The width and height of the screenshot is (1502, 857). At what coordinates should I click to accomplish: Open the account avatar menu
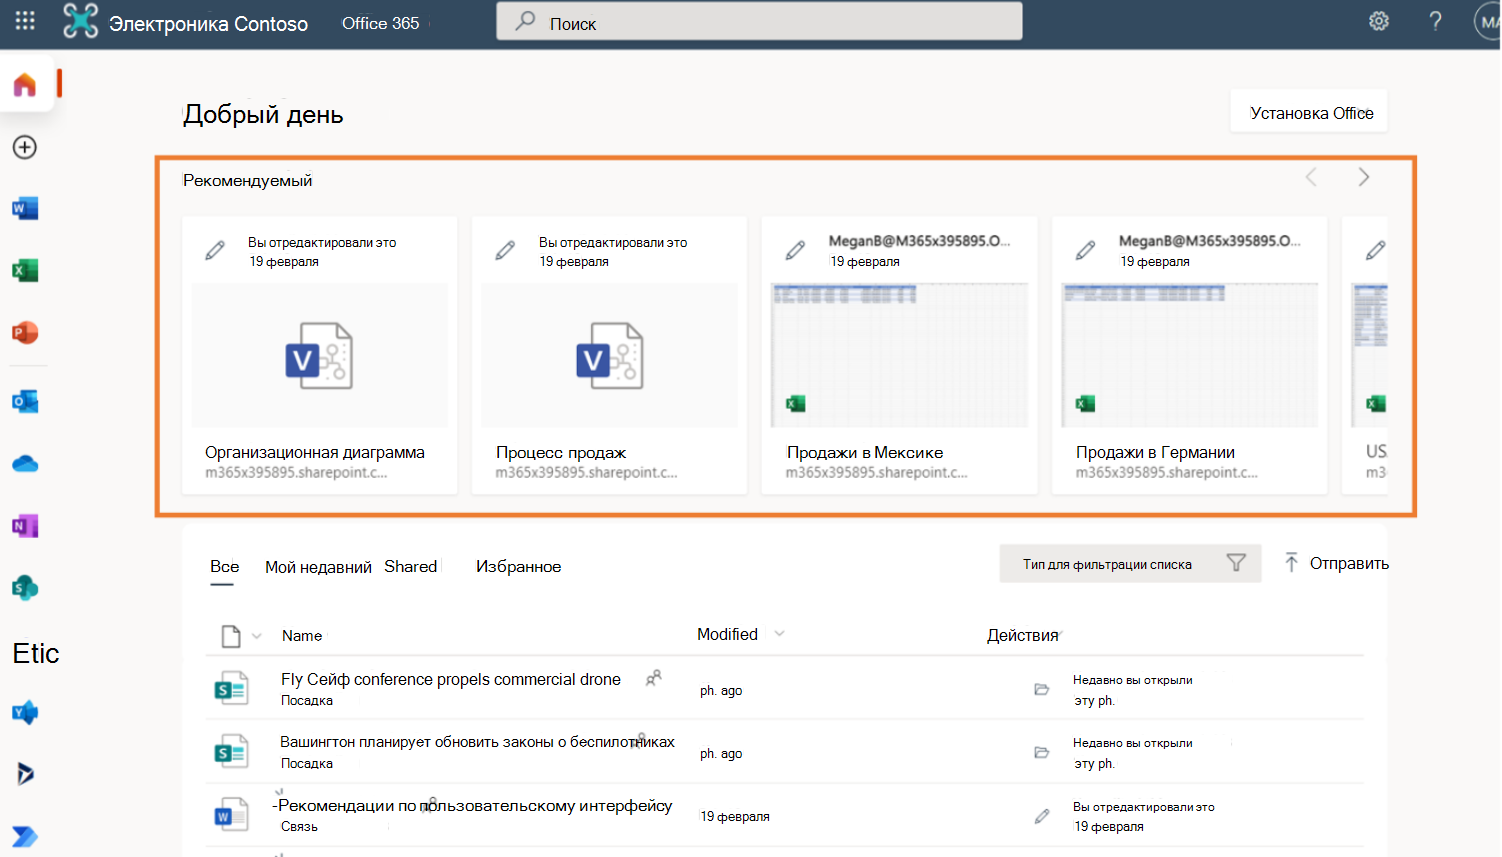point(1488,22)
